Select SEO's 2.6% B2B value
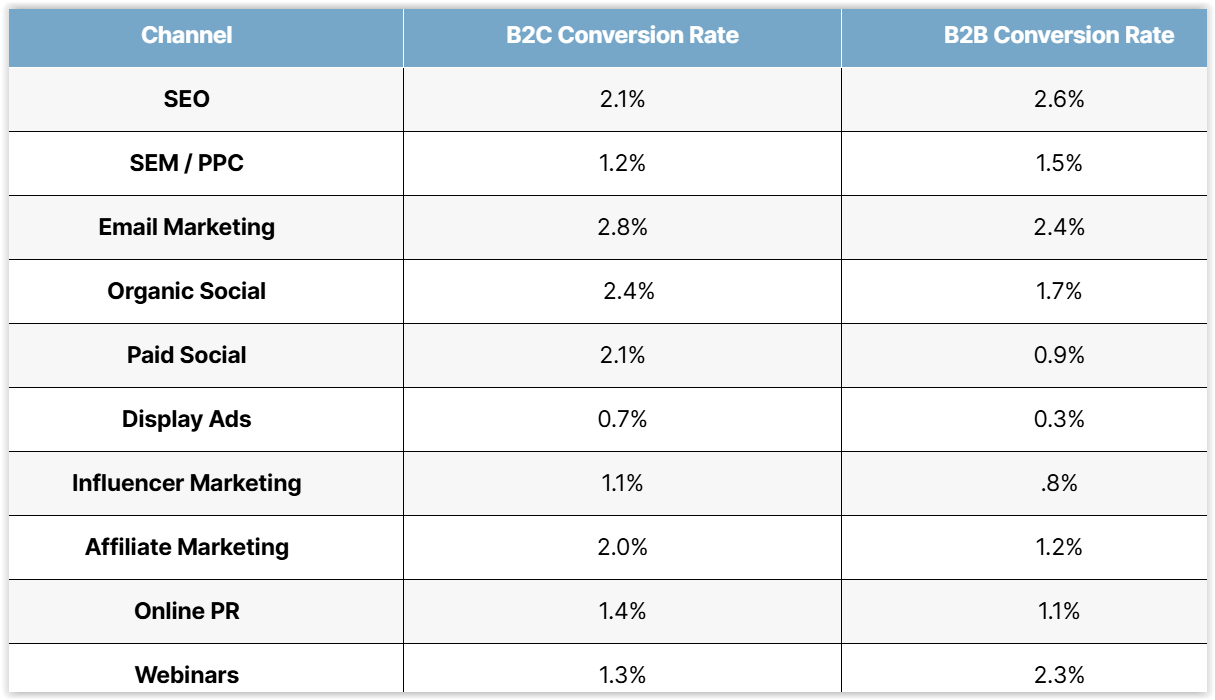 pos(1060,99)
